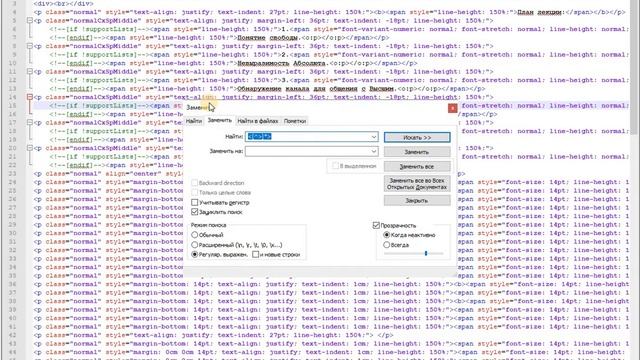The width and height of the screenshot is (640, 360).
Task: Click line number 36 in the margin
Action: click(x=12, y=284)
